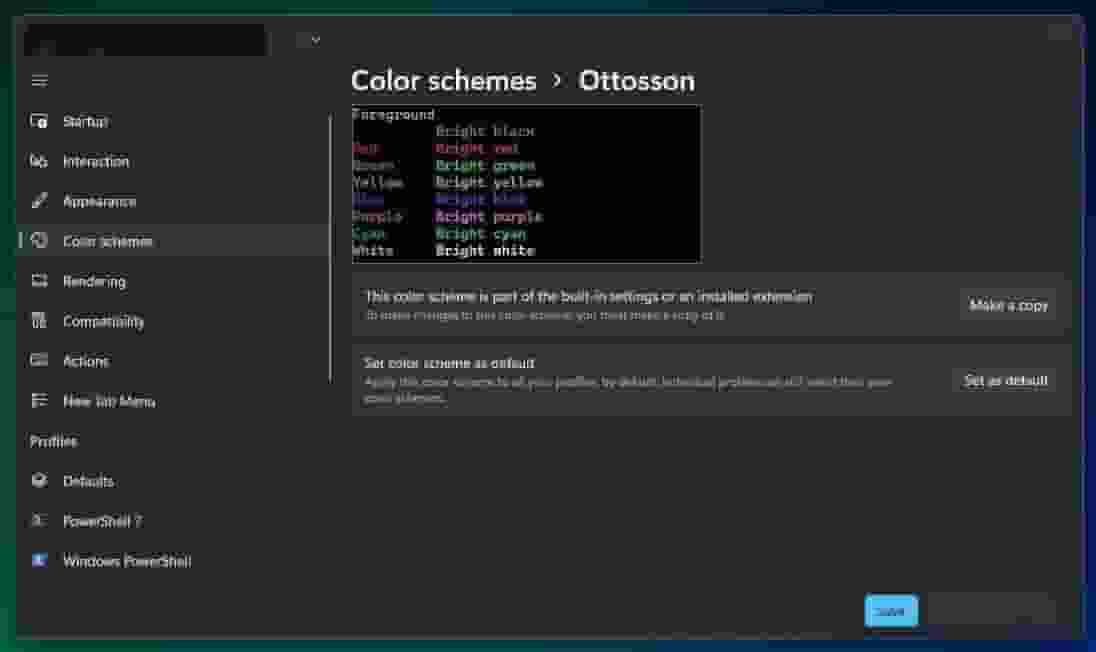Image resolution: width=1096 pixels, height=652 pixels.
Task: Navigate back via the Color schemes breadcrumb
Action: click(x=443, y=81)
